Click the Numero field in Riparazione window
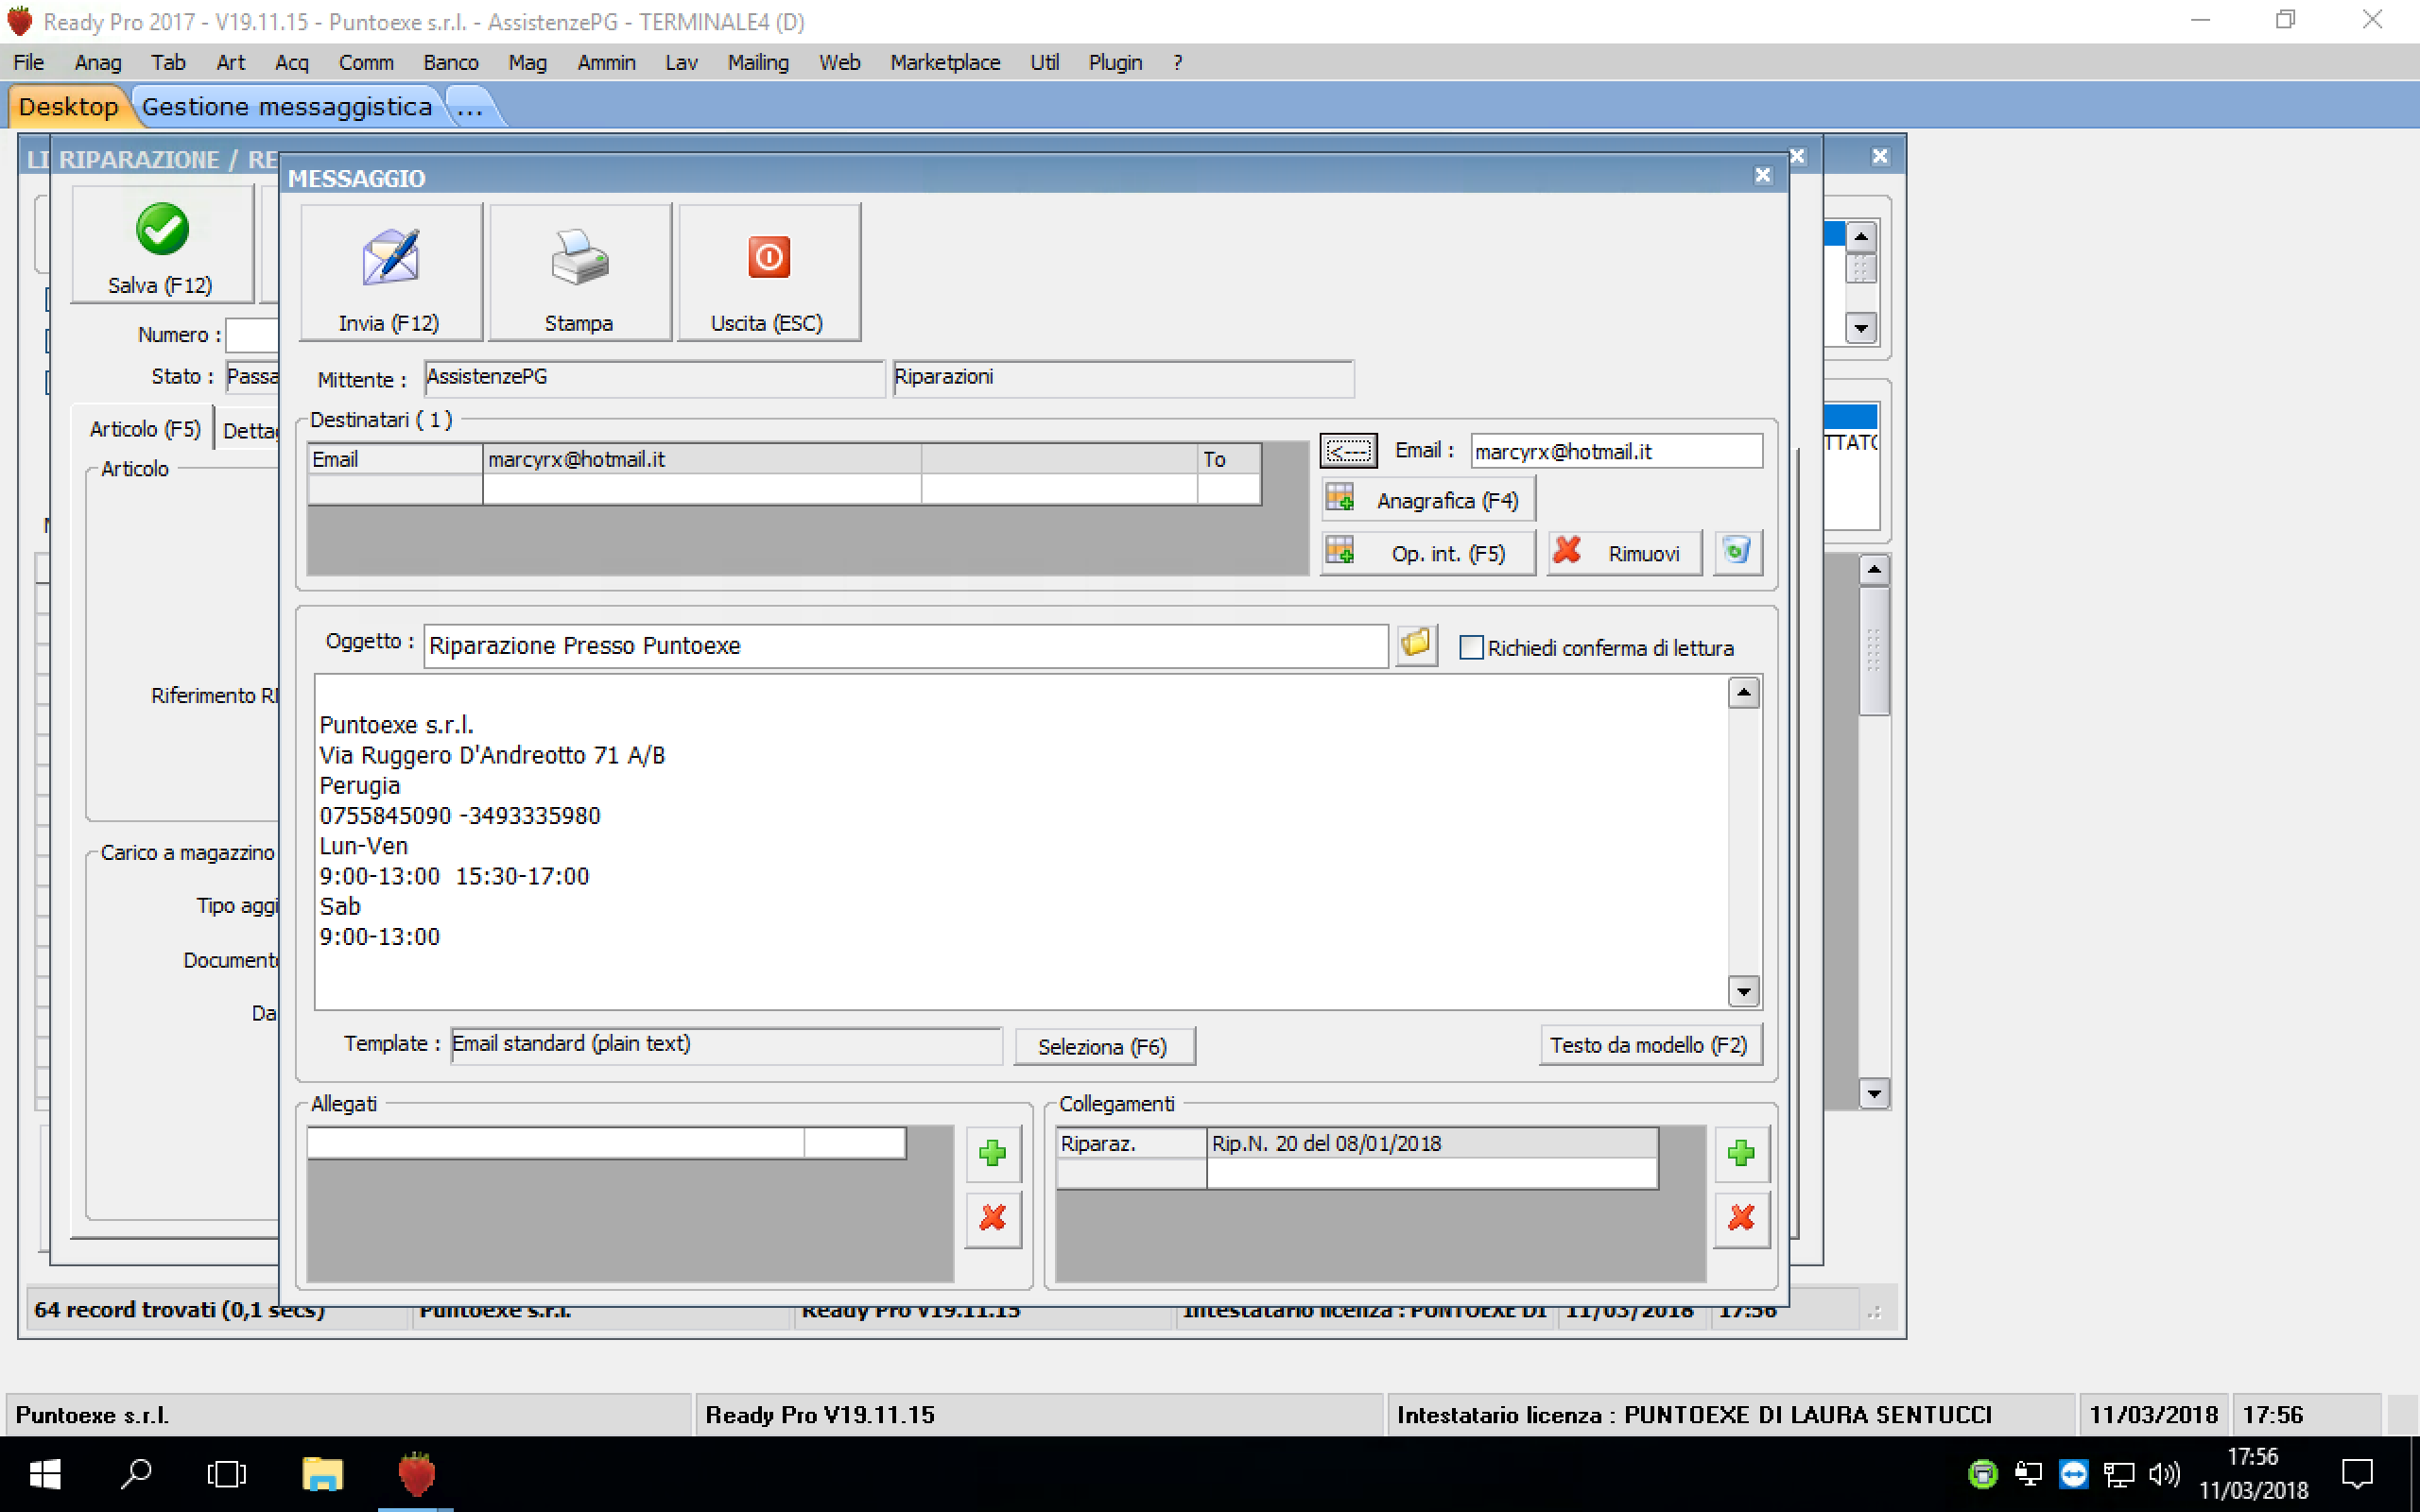Screen dimensions: 2420x1512 (x=252, y=335)
